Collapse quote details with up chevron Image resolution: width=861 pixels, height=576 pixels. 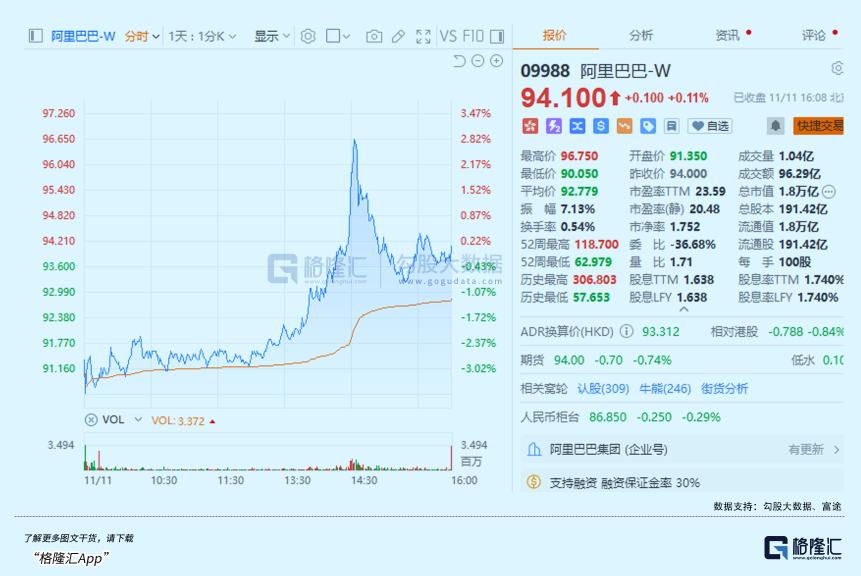point(684,310)
